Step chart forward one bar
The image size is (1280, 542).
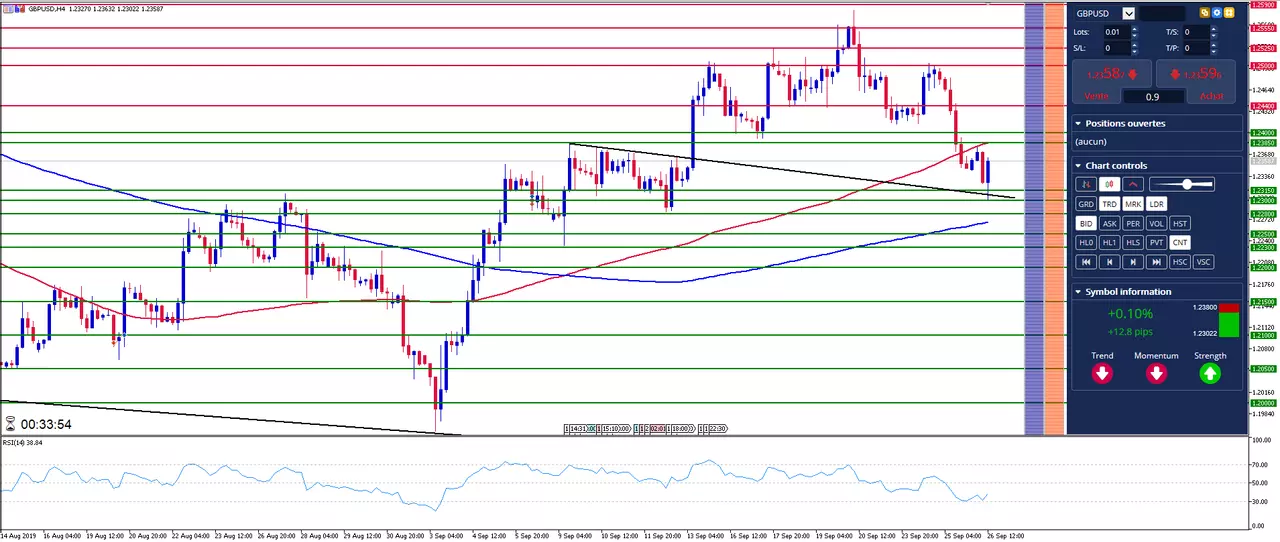[1133, 262]
